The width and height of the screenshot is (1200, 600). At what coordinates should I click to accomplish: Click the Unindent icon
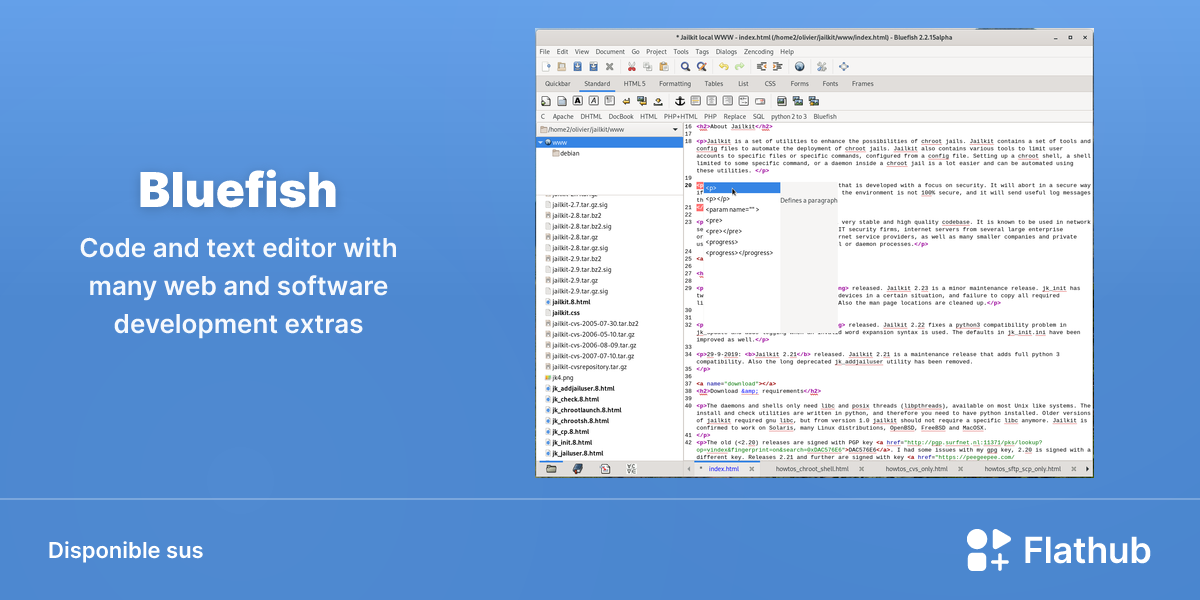(x=761, y=67)
